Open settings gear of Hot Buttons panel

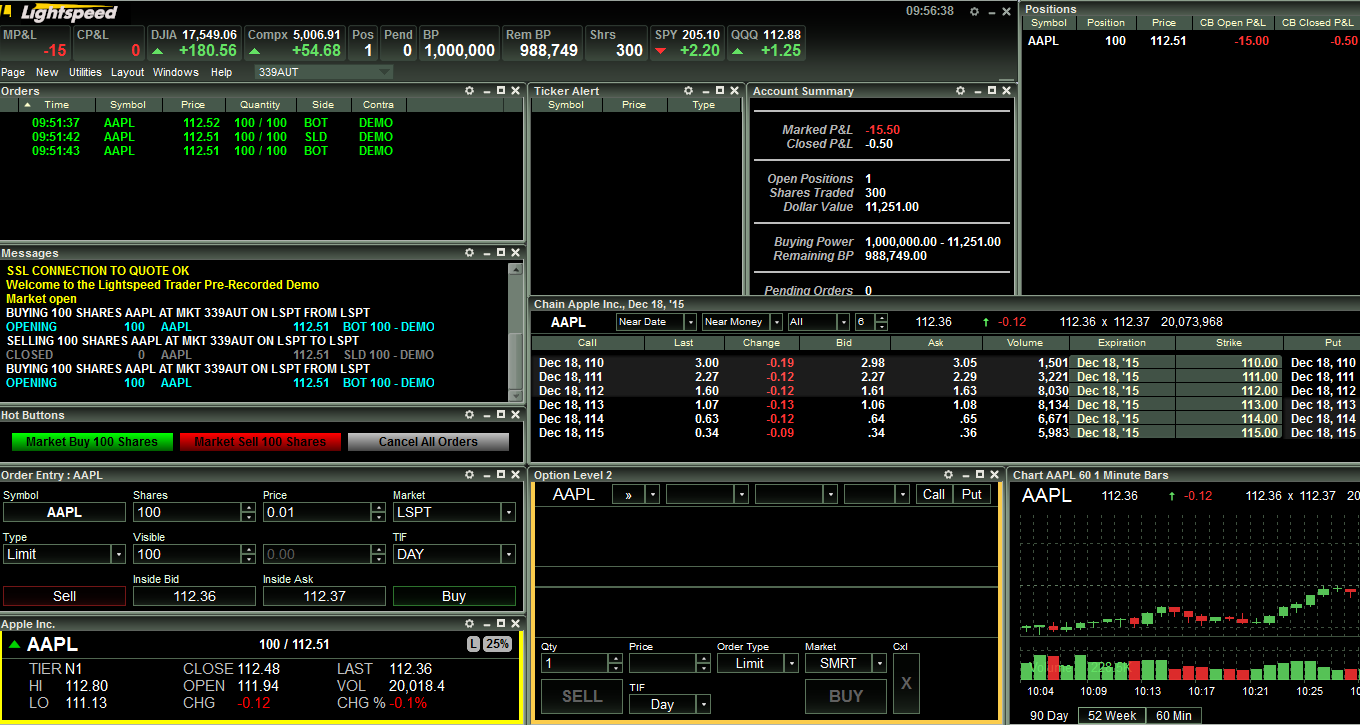[x=470, y=414]
